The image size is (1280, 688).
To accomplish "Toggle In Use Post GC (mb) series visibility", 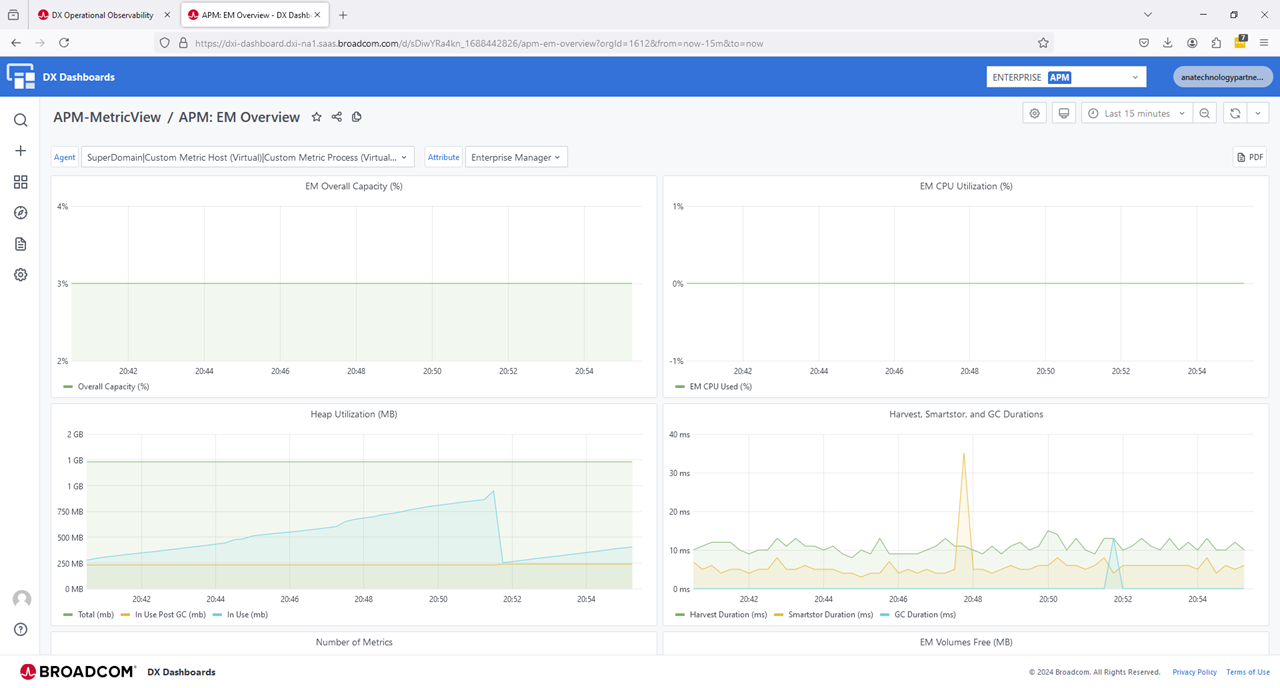I will click(x=169, y=614).
